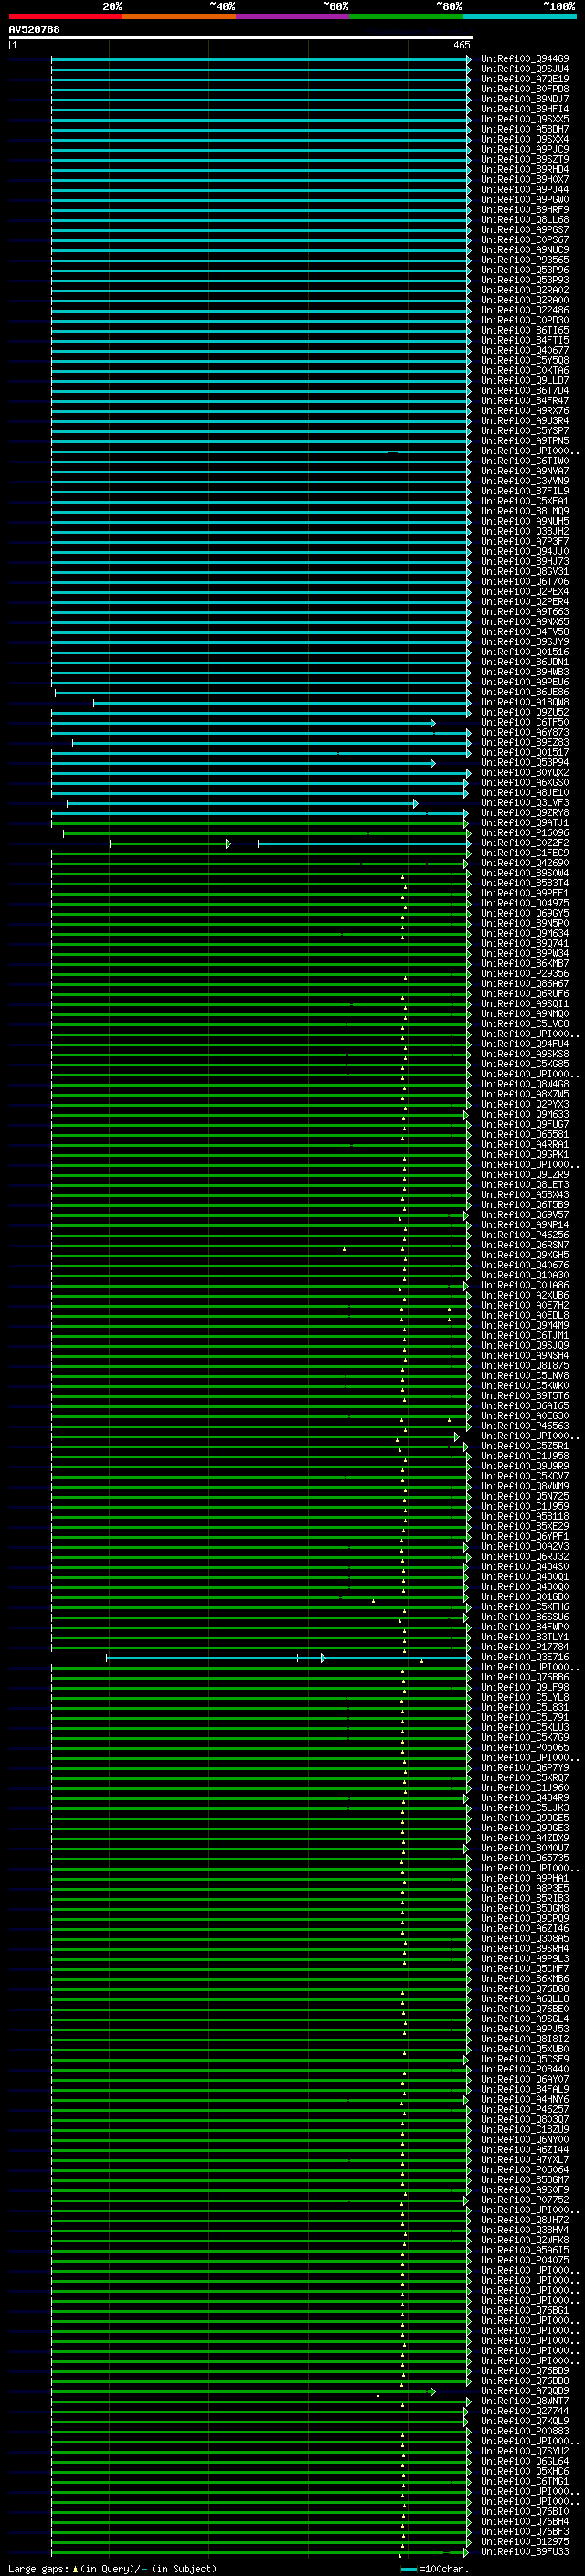This screenshot has width=585, height=2576.
Task: Select hit label UniRef100_C6TF50
Action: pos(525,722)
